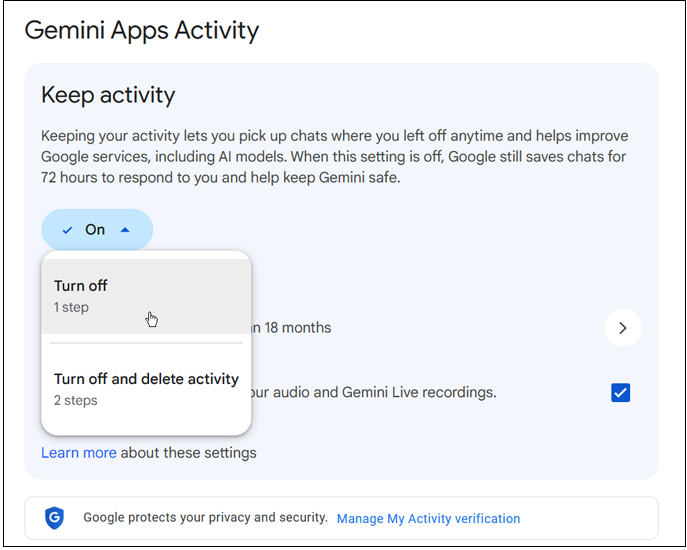Click the "2 steps" label in the menu
This screenshot has width=687, height=550.
click(75, 401)
